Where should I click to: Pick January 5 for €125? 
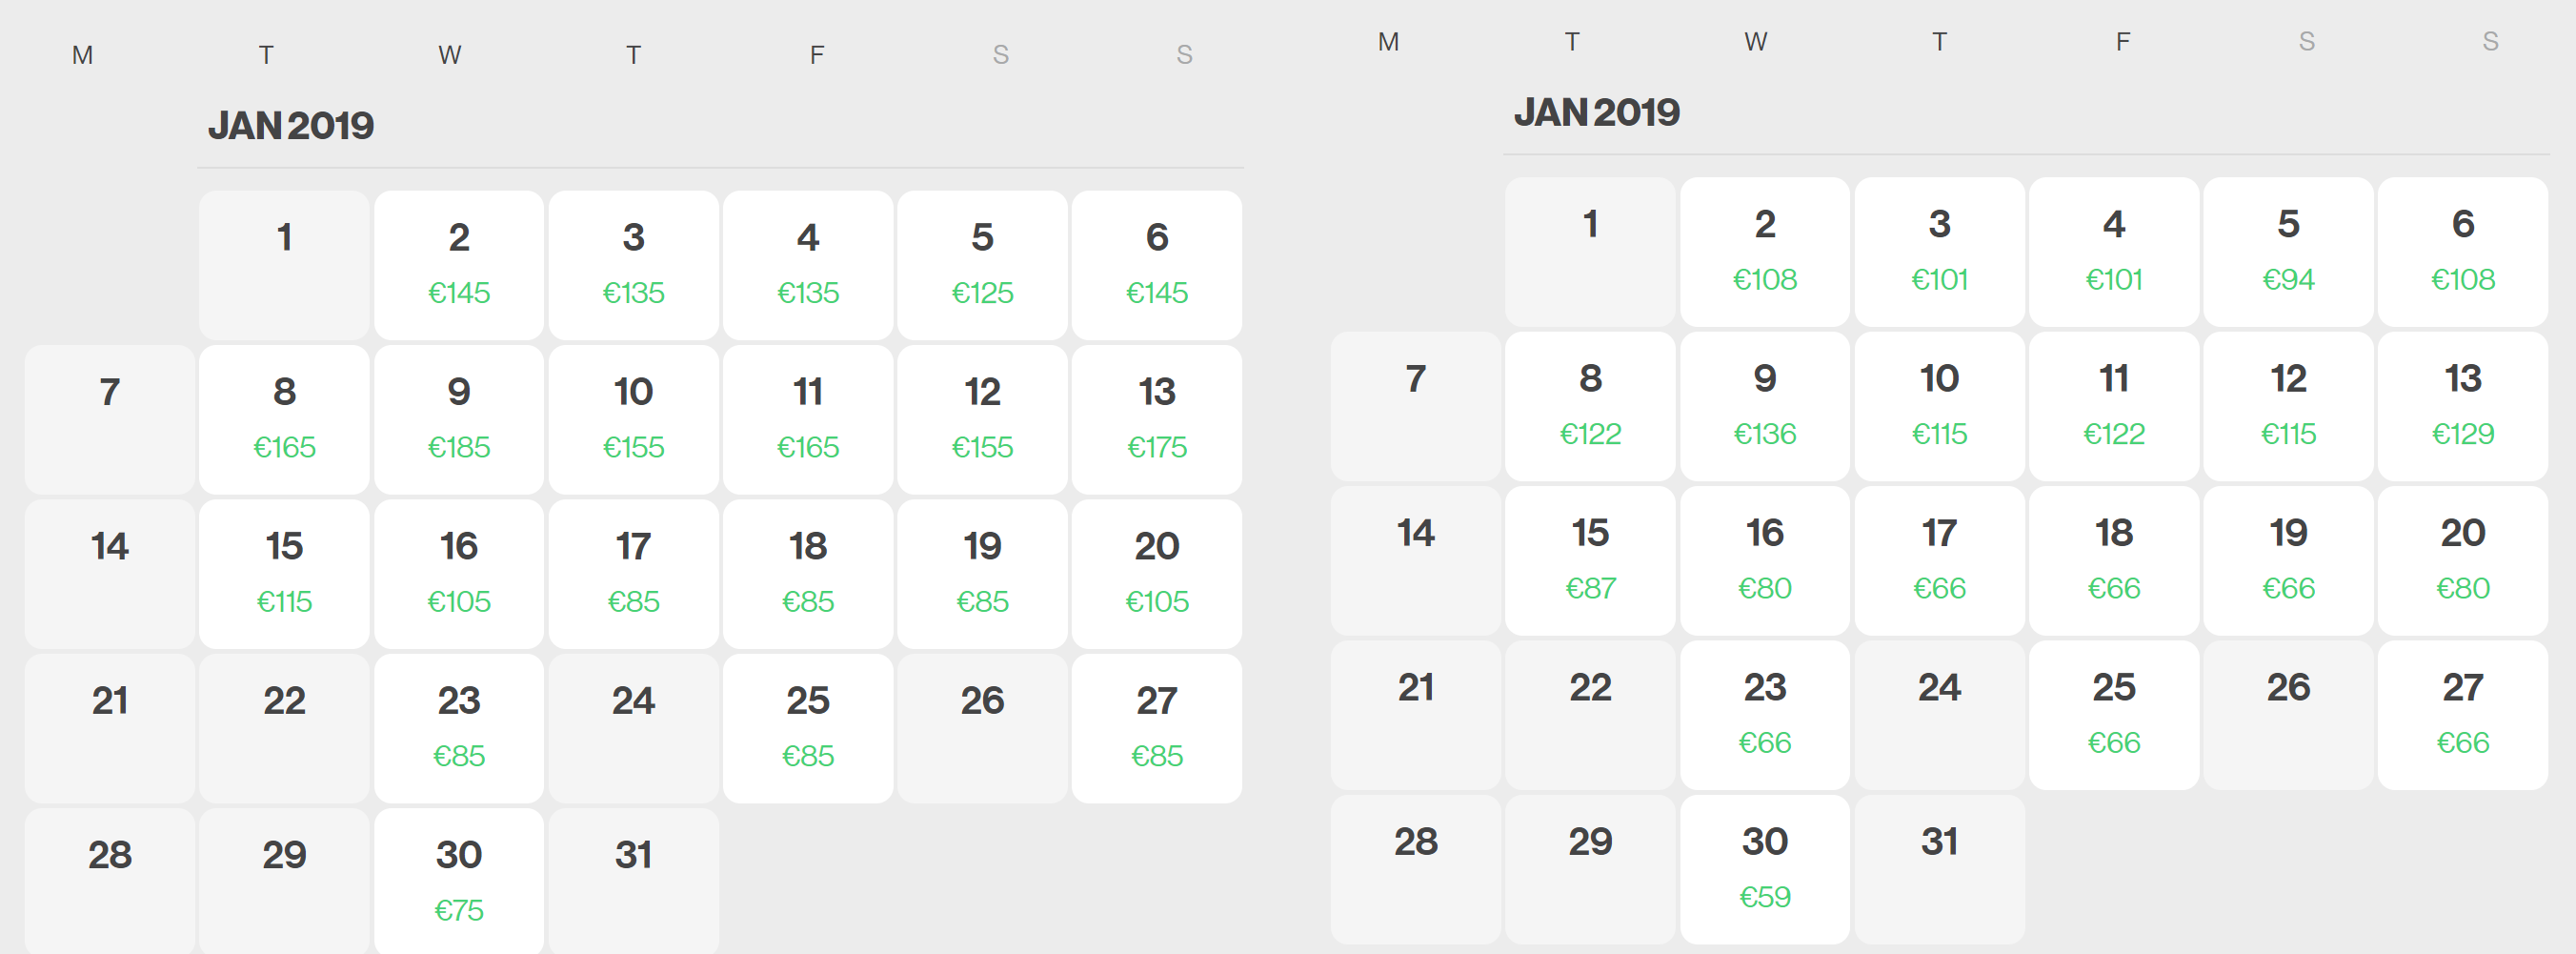982,264
